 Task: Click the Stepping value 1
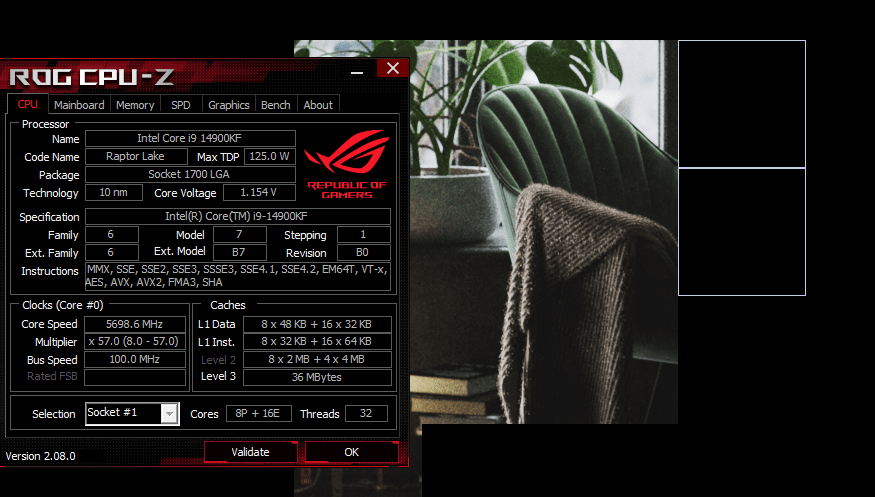[363, 234]
